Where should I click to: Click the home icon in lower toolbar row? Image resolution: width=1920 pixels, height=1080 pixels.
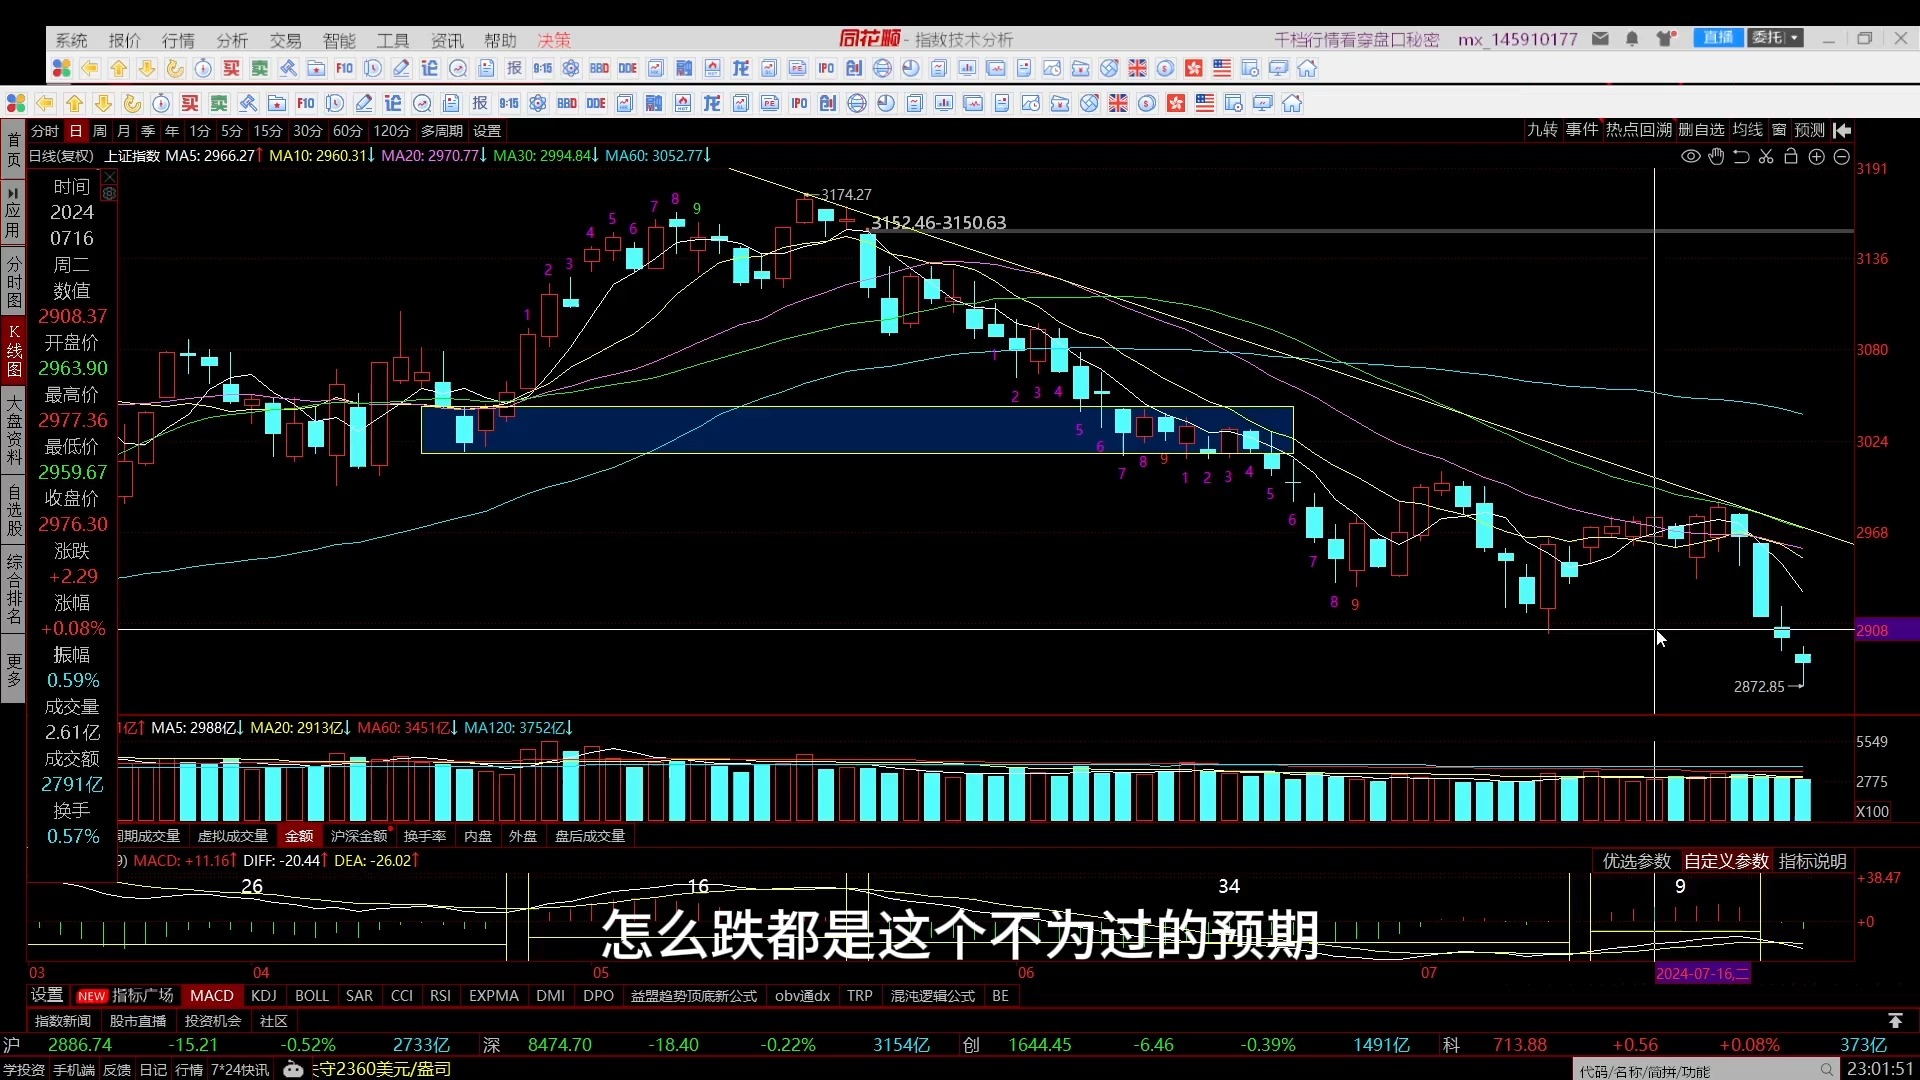point(1292,103)
